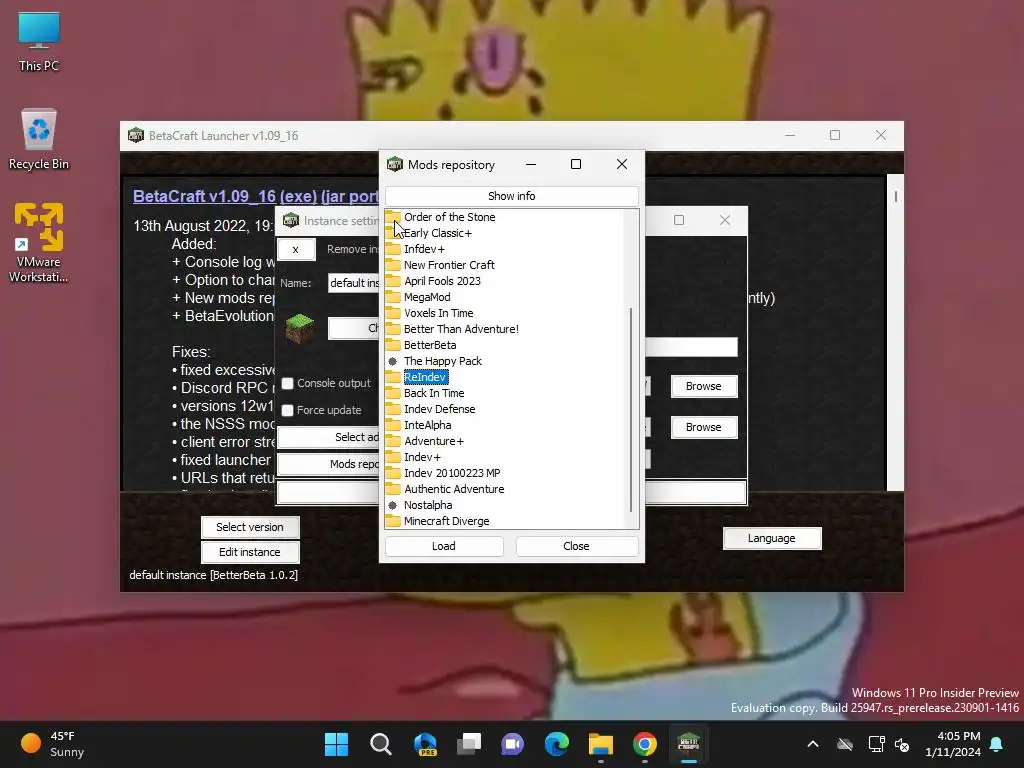
Task: Open Google Chrome from the taskbar
Action: click(645, 744)
